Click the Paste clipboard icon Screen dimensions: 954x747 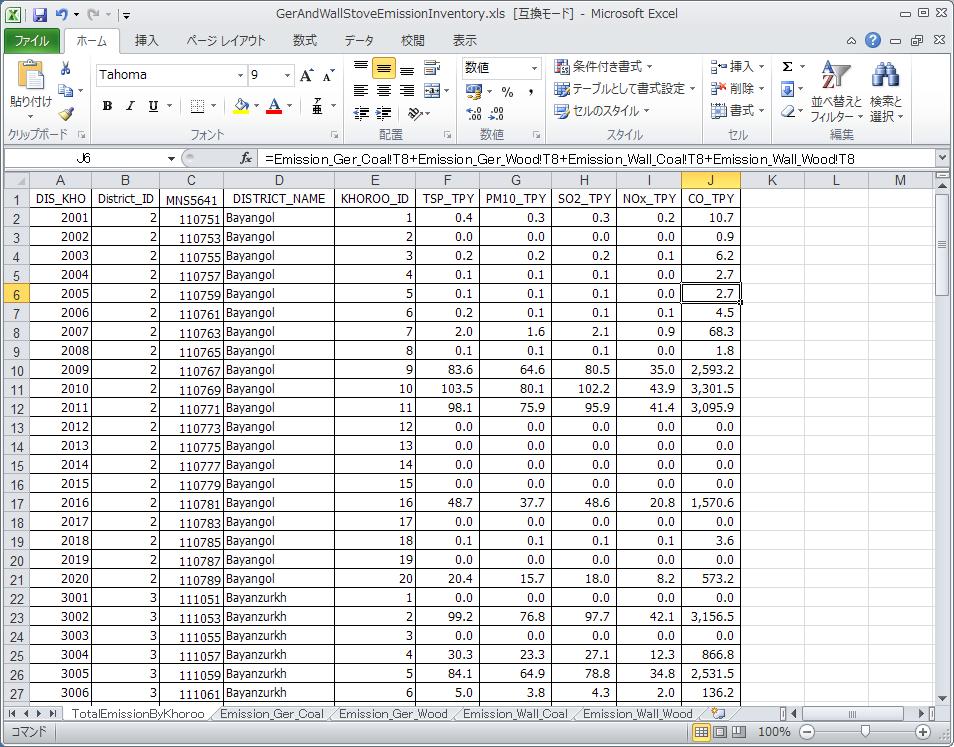pyautogui.click(x=30, y=75)
